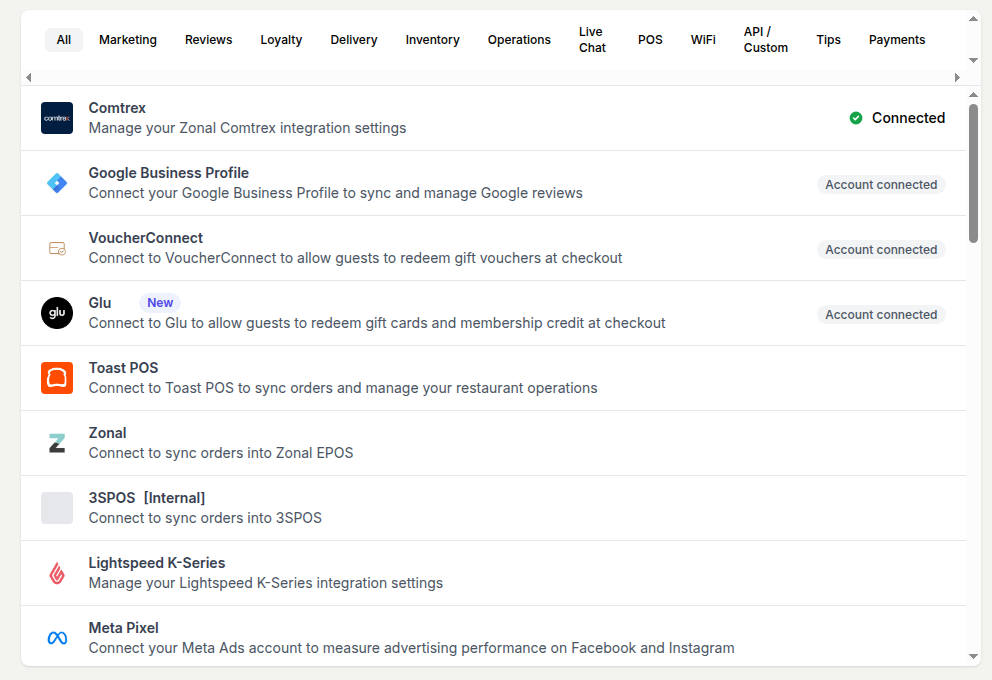Click "Connect to sync orders into Zonal EPOS"
Viewport: 992px width, 680px height.
point(221,454)
